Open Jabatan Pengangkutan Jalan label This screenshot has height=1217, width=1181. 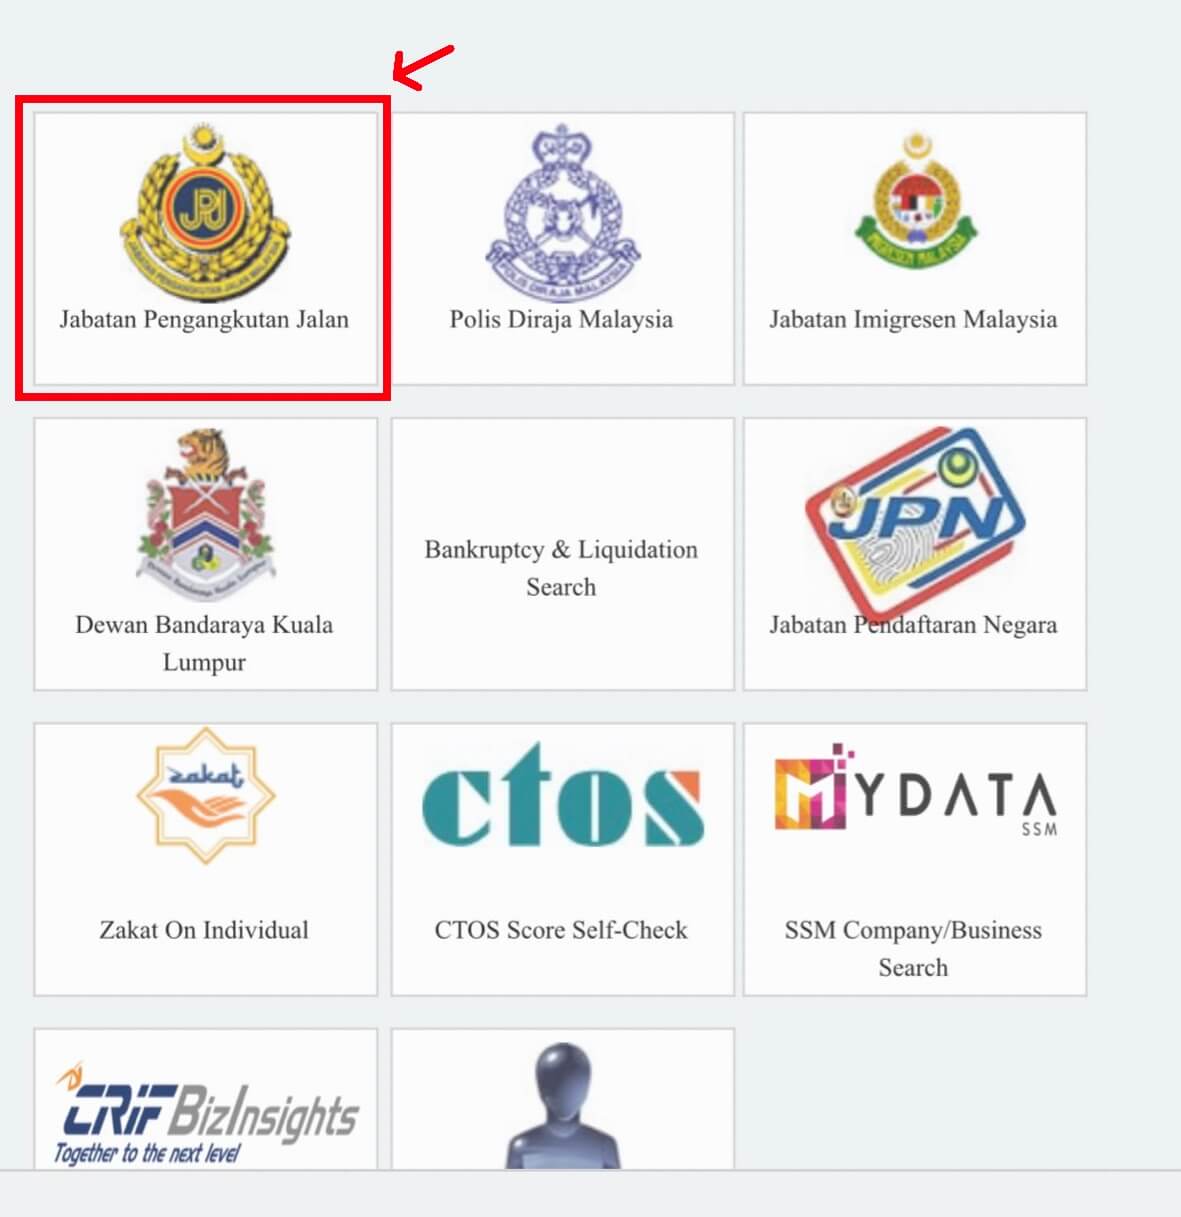pyautogui.click(x=204, y=320)
